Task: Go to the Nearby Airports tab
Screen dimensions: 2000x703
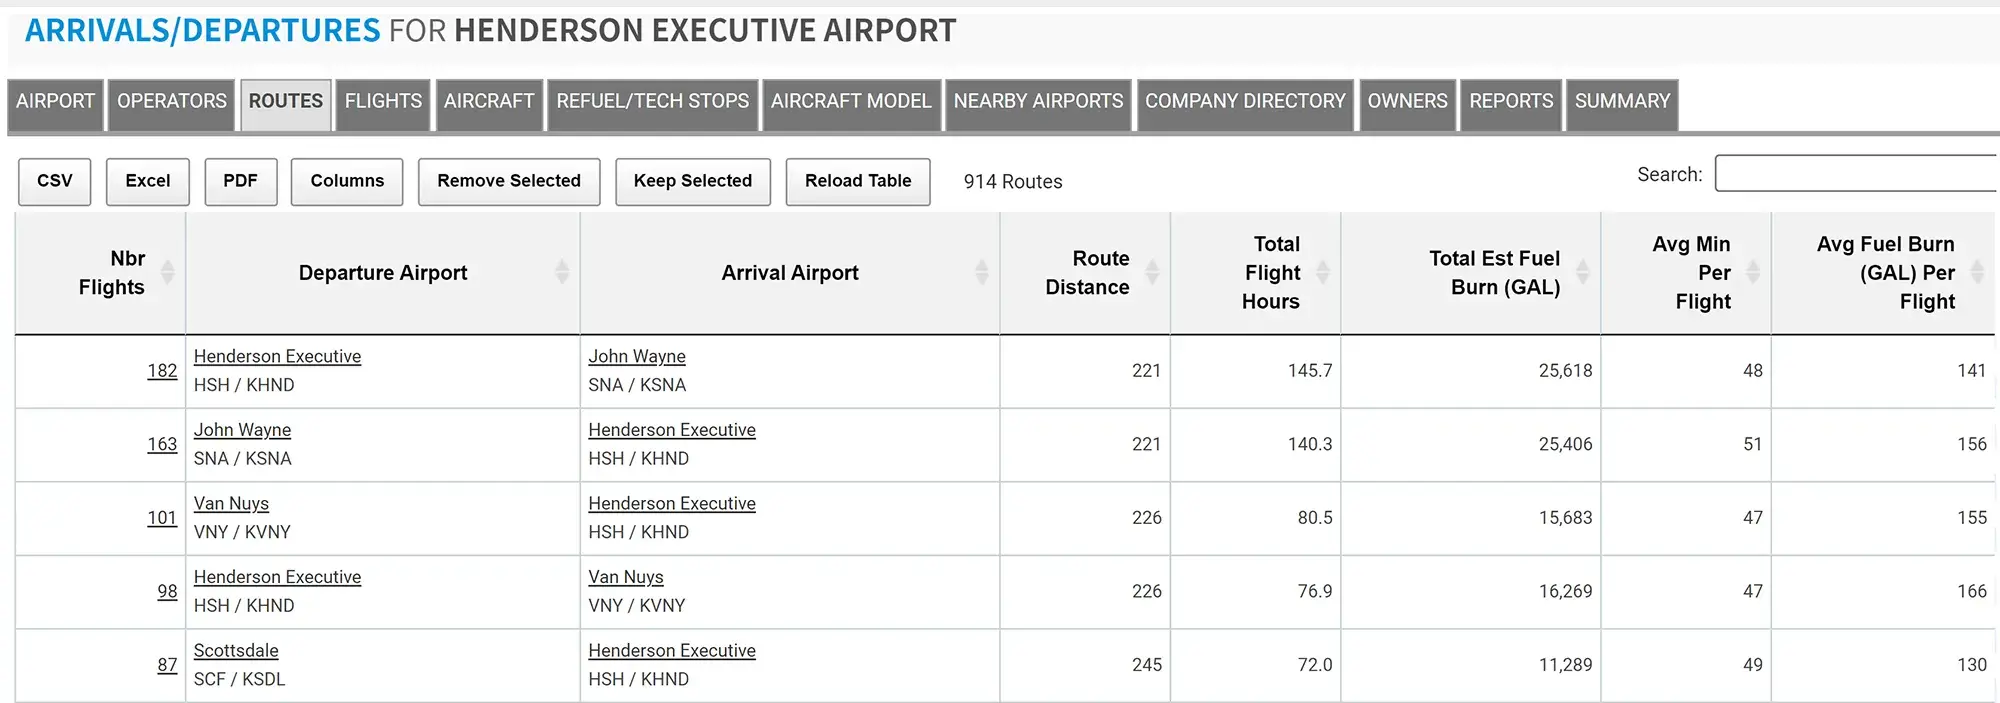Action: coord(1038,102)
